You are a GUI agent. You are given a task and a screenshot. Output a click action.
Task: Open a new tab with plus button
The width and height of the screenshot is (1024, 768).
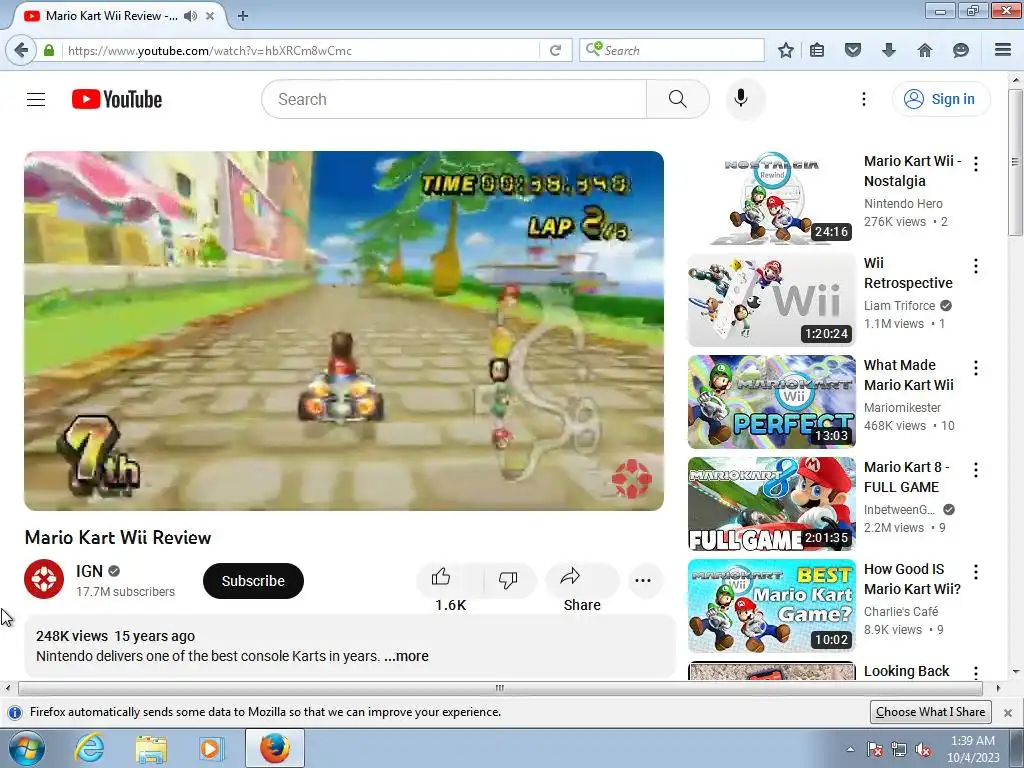point(243,16)
